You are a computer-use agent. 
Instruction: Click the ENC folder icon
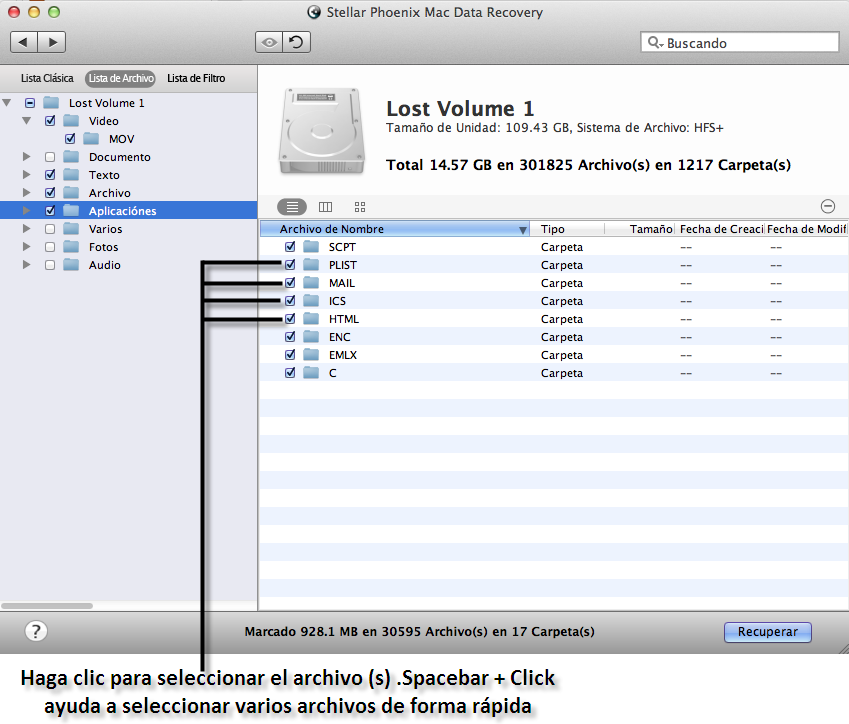(311, 337)
